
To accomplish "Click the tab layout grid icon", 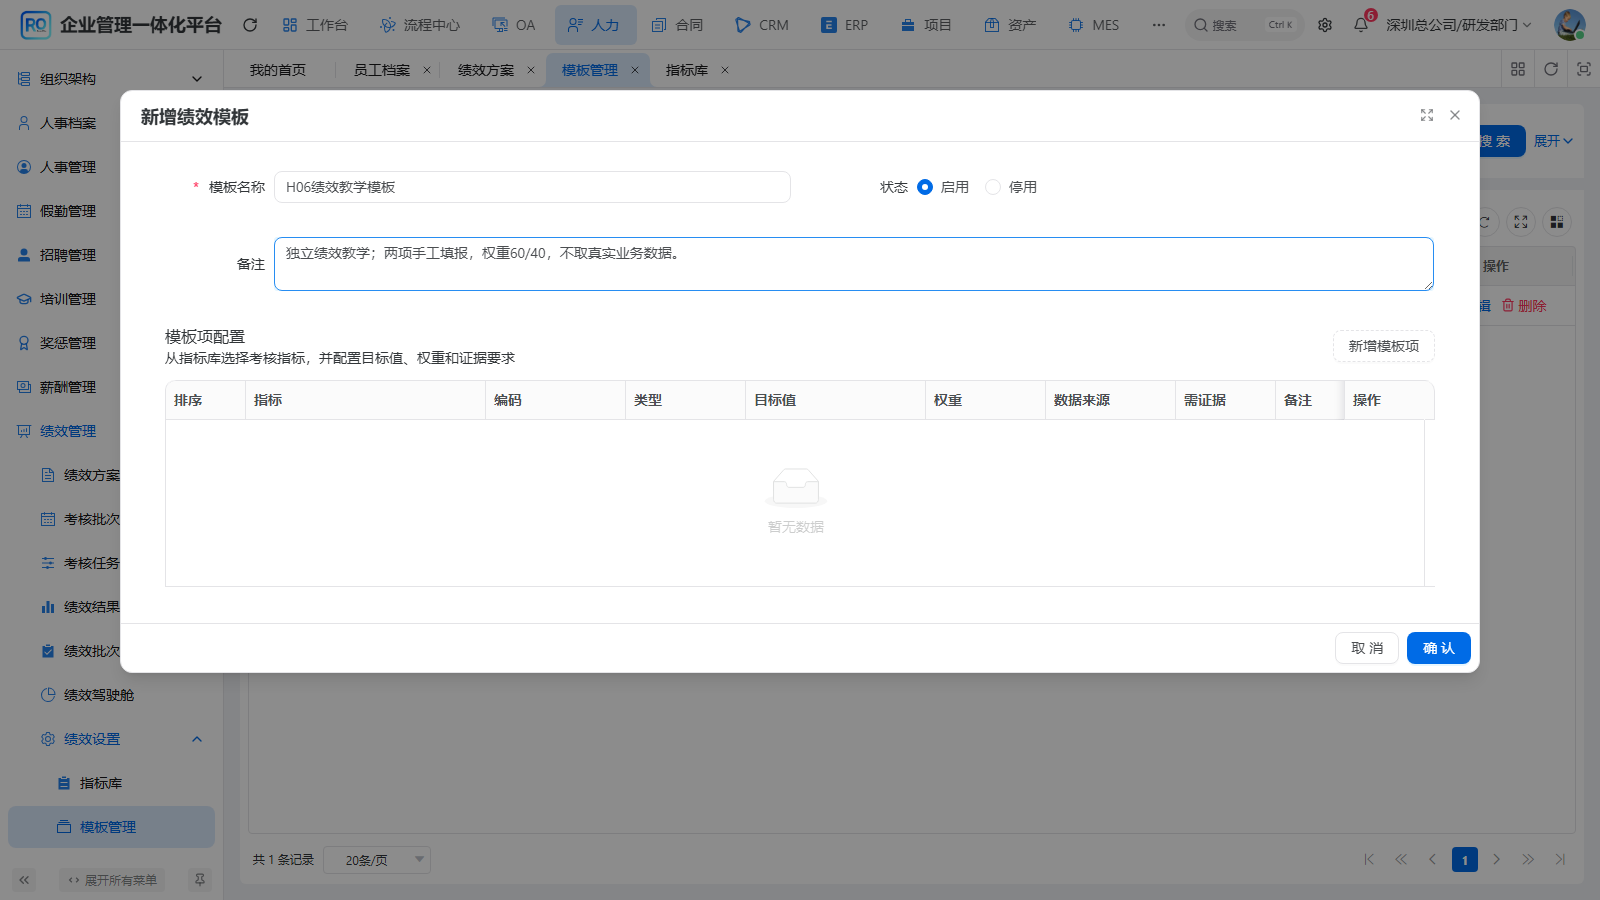I will point(1518,69).
